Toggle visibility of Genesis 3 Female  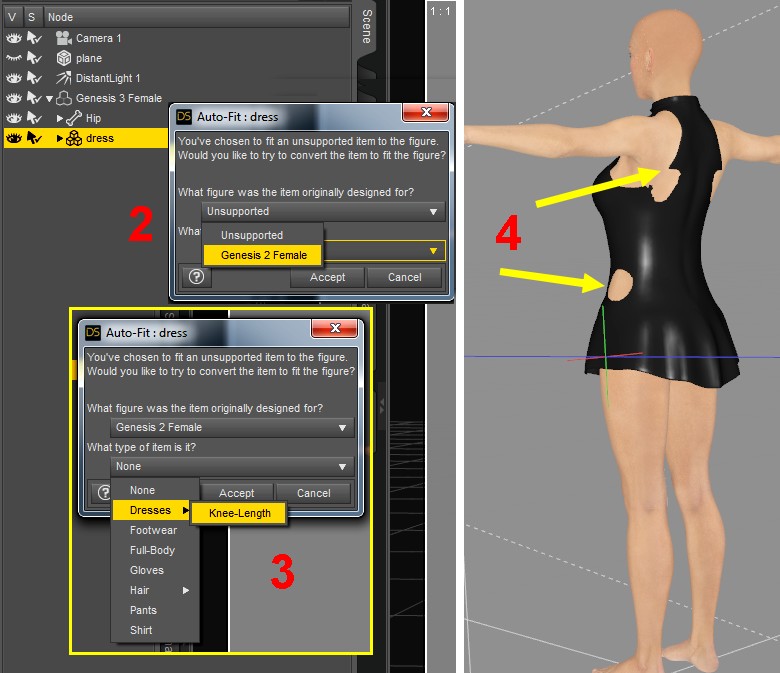coord(13,98)
